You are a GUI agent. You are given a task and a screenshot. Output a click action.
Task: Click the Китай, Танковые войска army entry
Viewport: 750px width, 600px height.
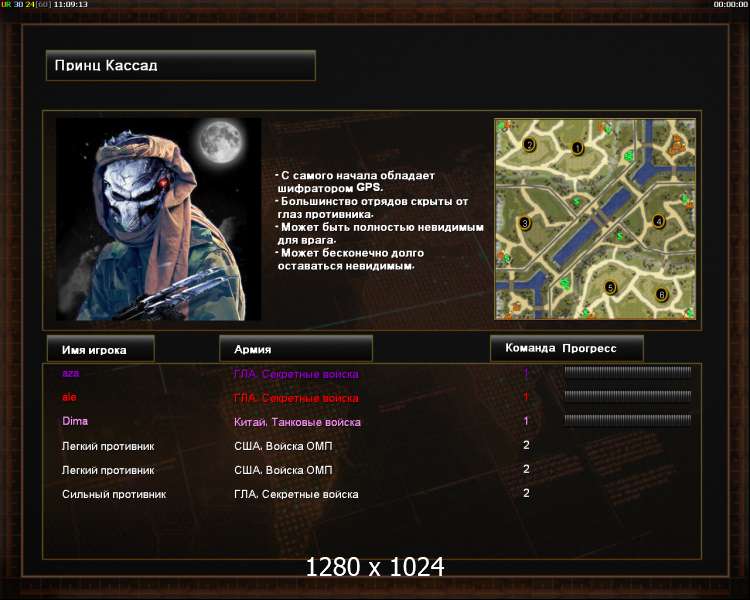297,422
